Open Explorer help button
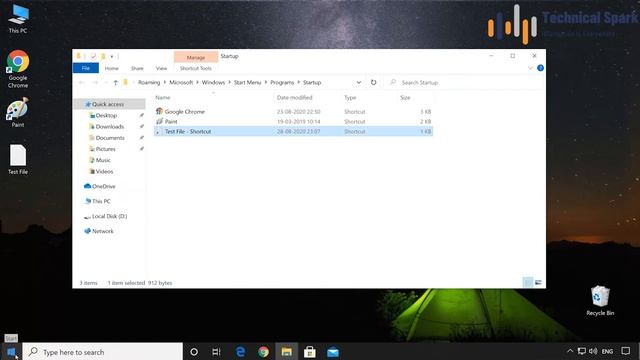Viewport: 640px width, 360px height. pos(540,68)
